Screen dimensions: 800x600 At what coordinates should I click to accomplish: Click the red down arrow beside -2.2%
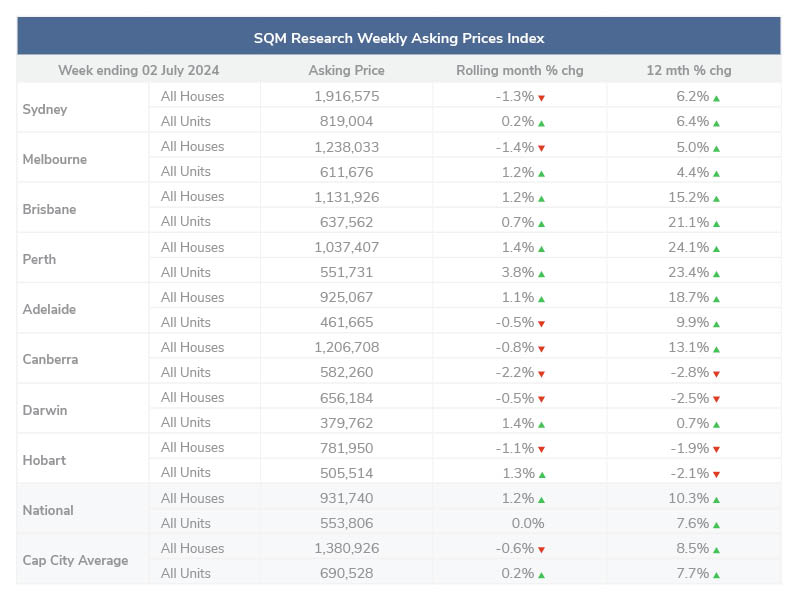click(x=541, y=374)
